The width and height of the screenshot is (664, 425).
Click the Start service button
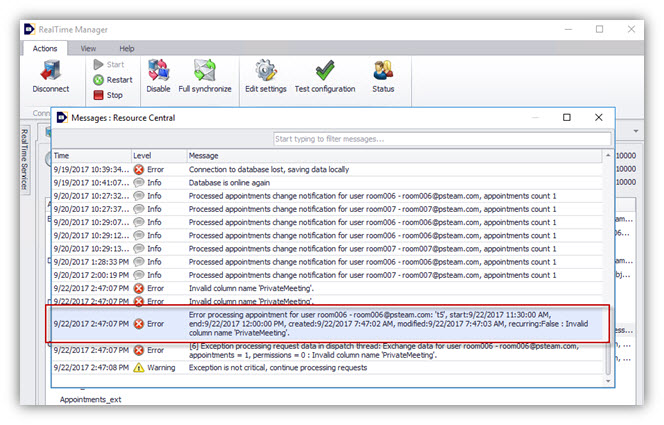pyautogui.click(x=109, y=64)
